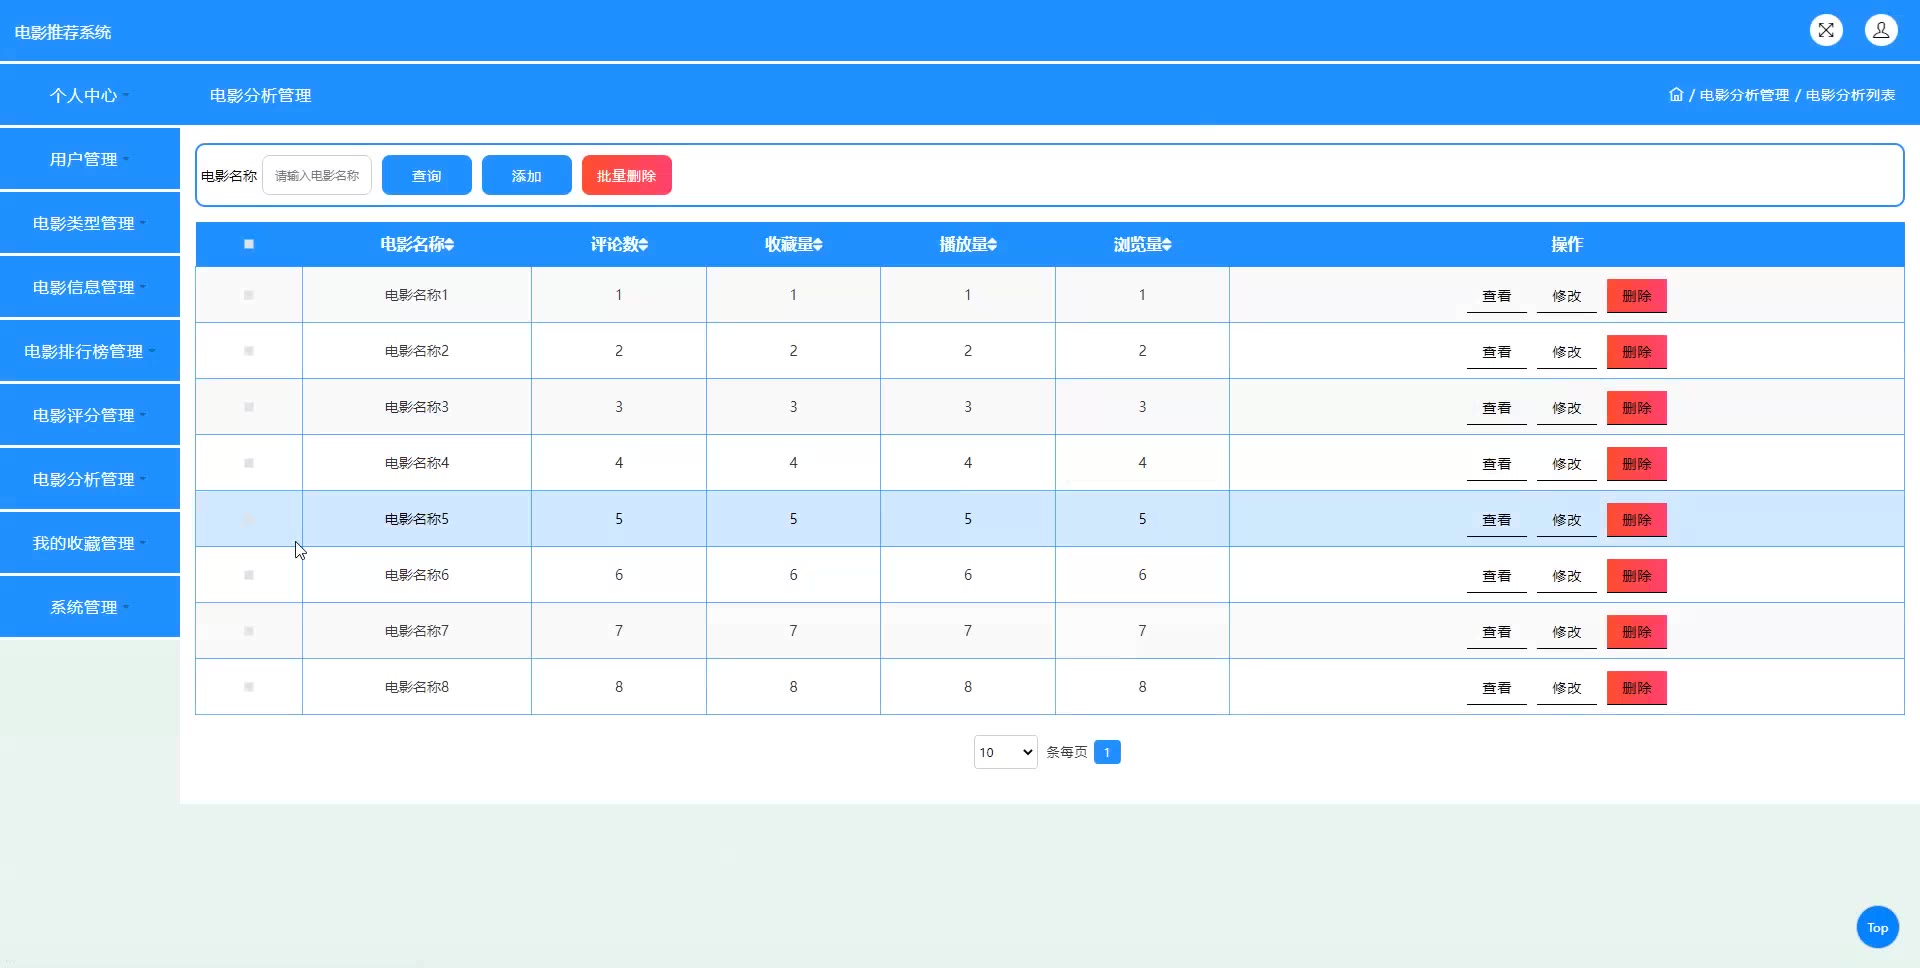This screenshot has width=1920, height=968.
Task: Check the box for 电影名称7 row
Action: coord(249,631)
